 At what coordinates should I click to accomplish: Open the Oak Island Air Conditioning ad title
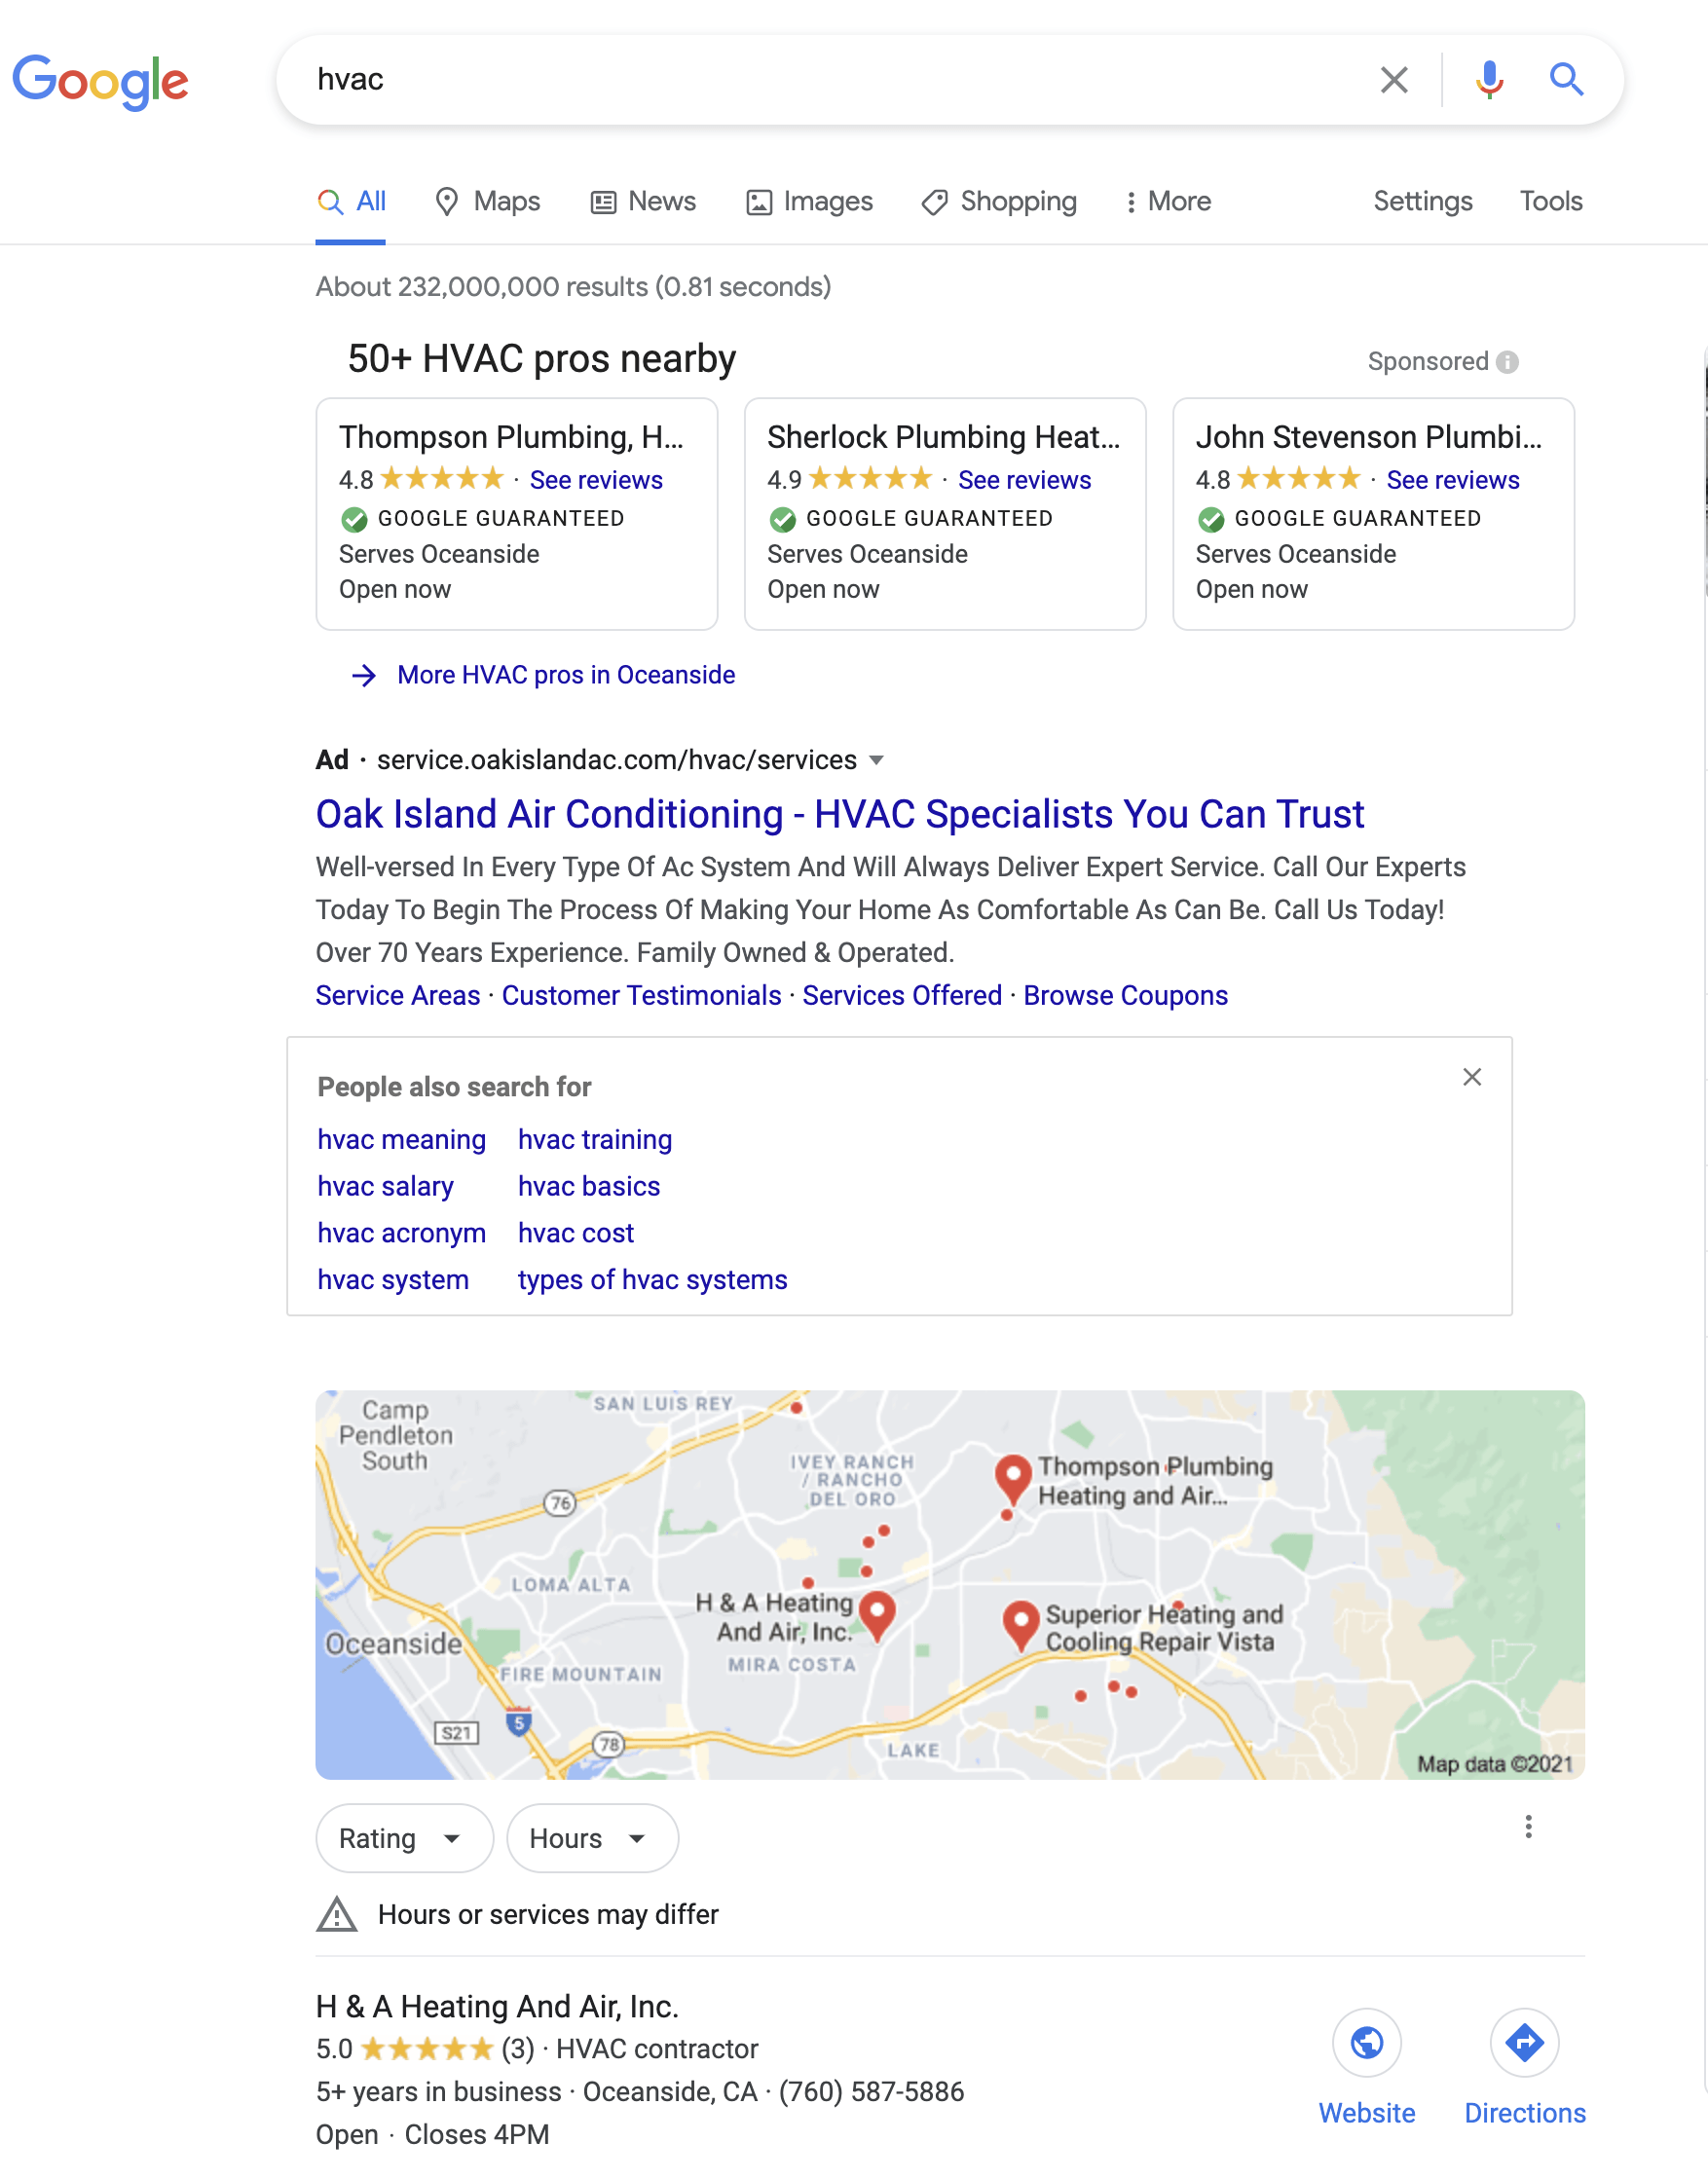tap(840, 815)
